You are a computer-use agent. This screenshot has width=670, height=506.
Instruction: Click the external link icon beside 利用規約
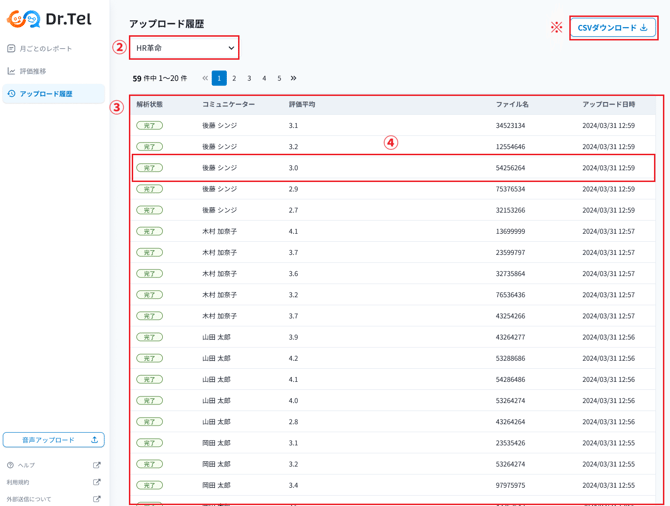tap(97, 482)
